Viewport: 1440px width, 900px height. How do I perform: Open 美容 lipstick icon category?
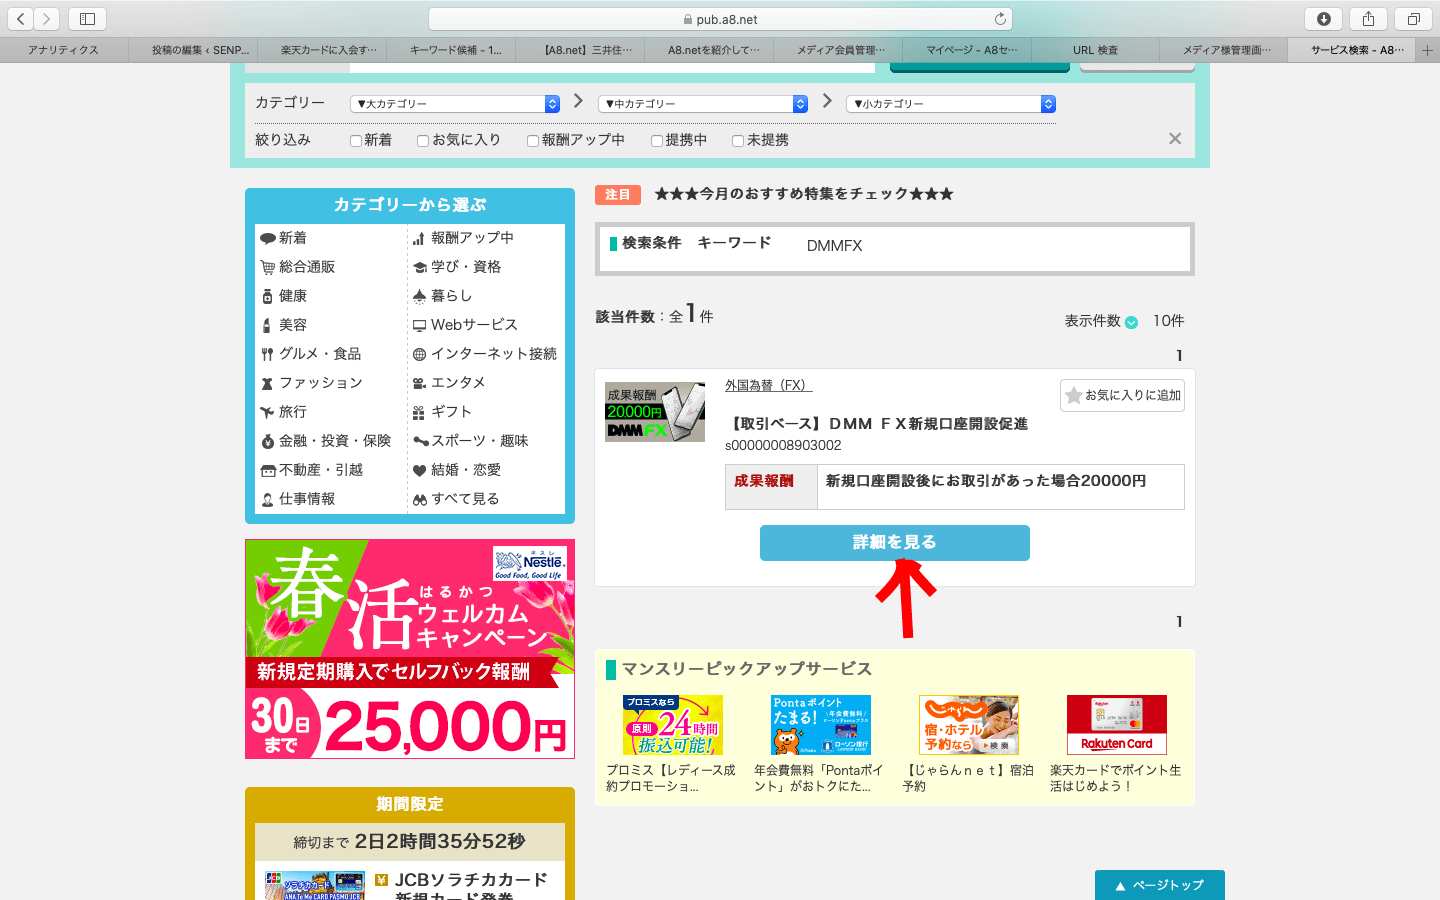coord(284,325)
